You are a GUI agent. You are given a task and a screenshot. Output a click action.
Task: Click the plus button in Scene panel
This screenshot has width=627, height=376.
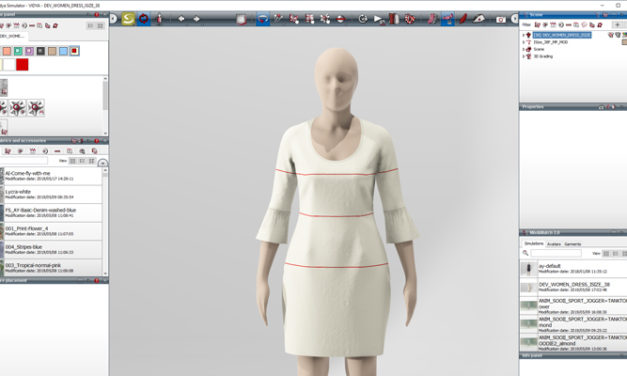(617, 25)
